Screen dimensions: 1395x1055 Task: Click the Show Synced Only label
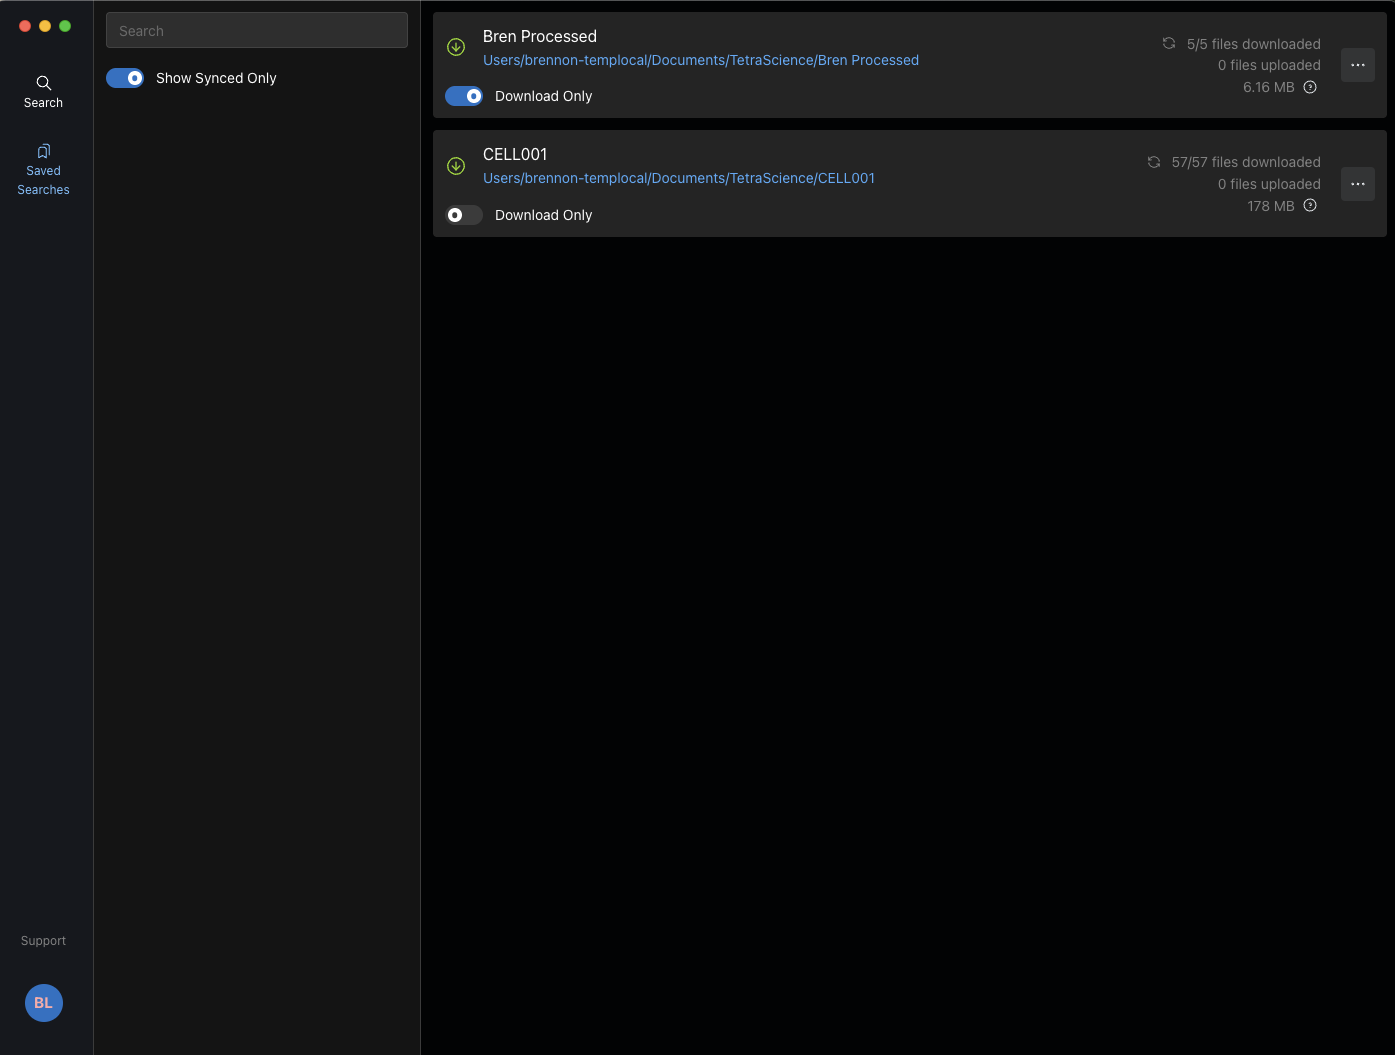(216, 78)
